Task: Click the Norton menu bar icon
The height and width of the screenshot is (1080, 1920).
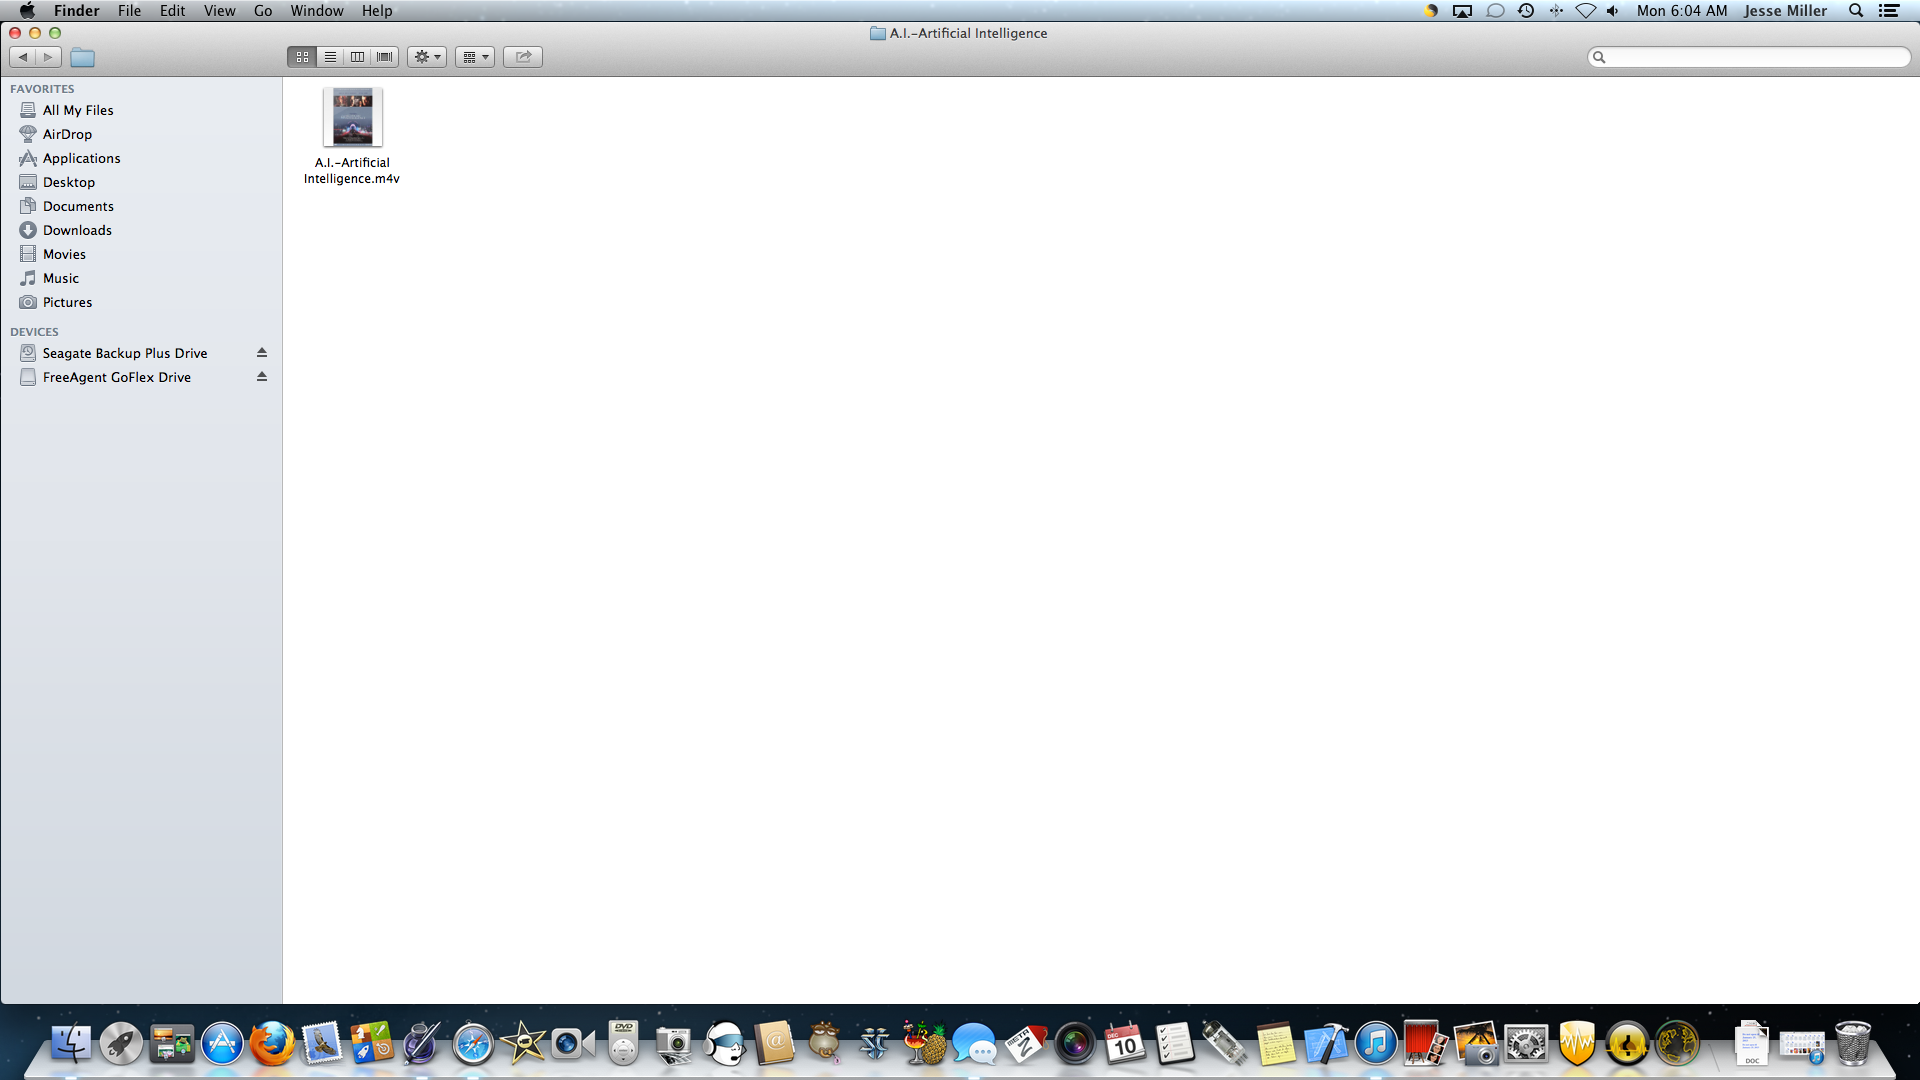Action: click(x=1431, y=11)
